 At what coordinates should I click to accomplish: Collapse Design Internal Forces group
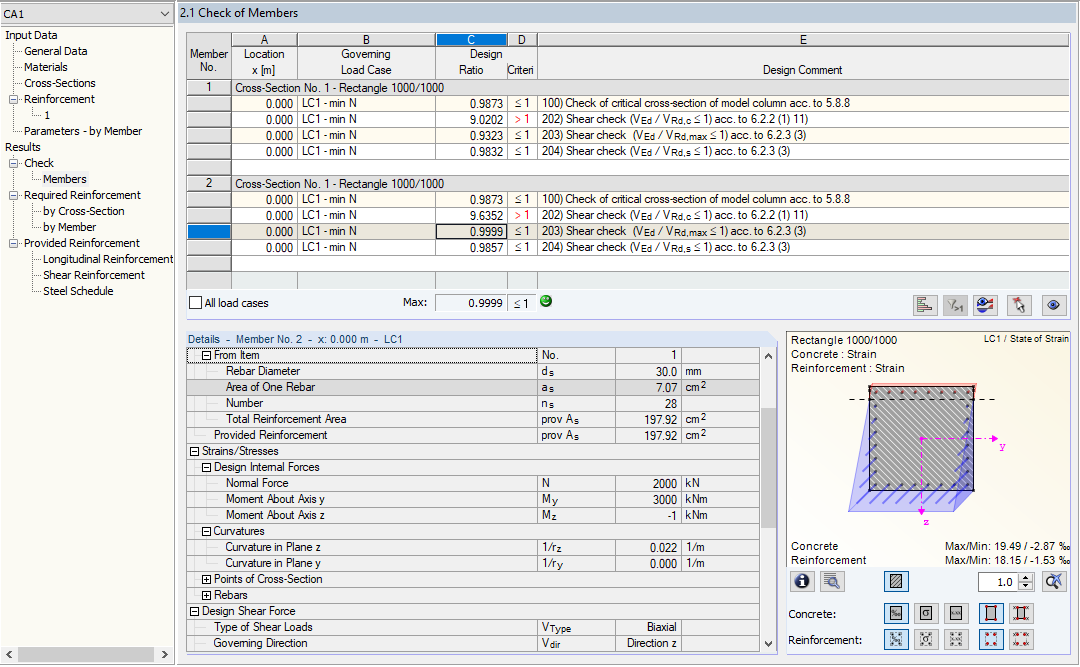pyautogui.click(x=206, y=467)
